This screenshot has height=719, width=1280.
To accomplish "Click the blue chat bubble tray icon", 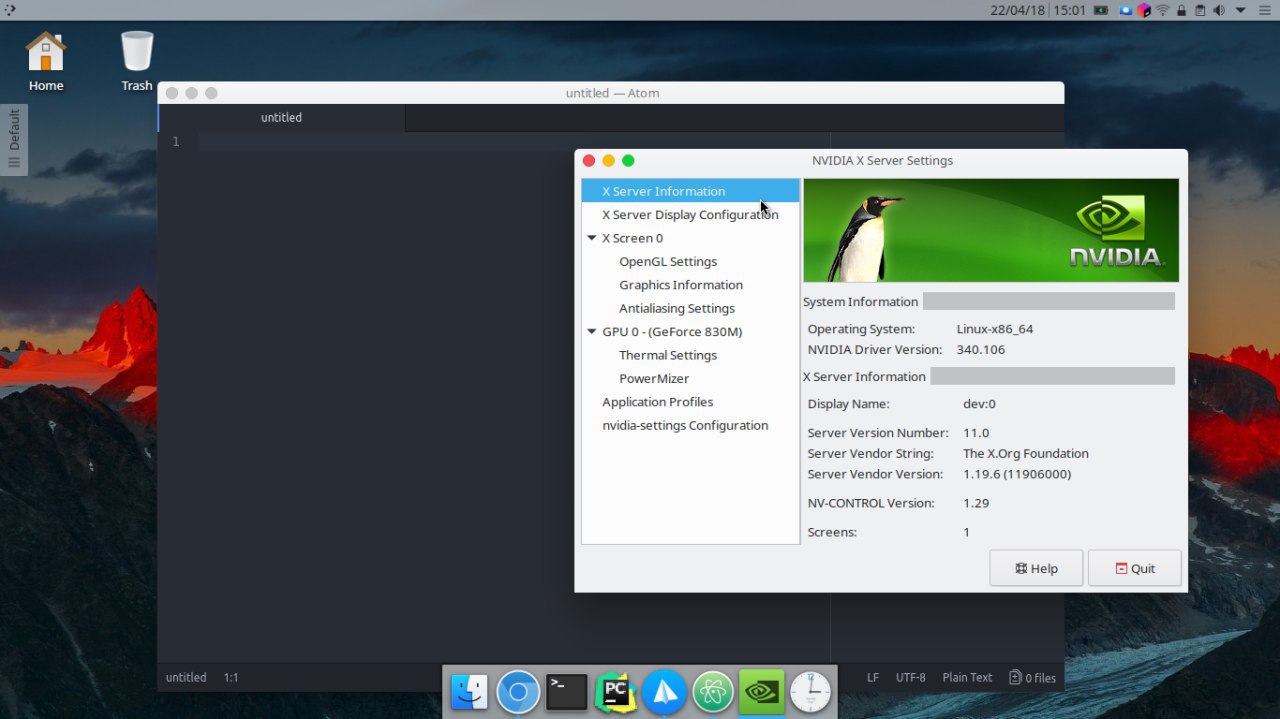I will pyautogui.click(x=1127, y=10).
